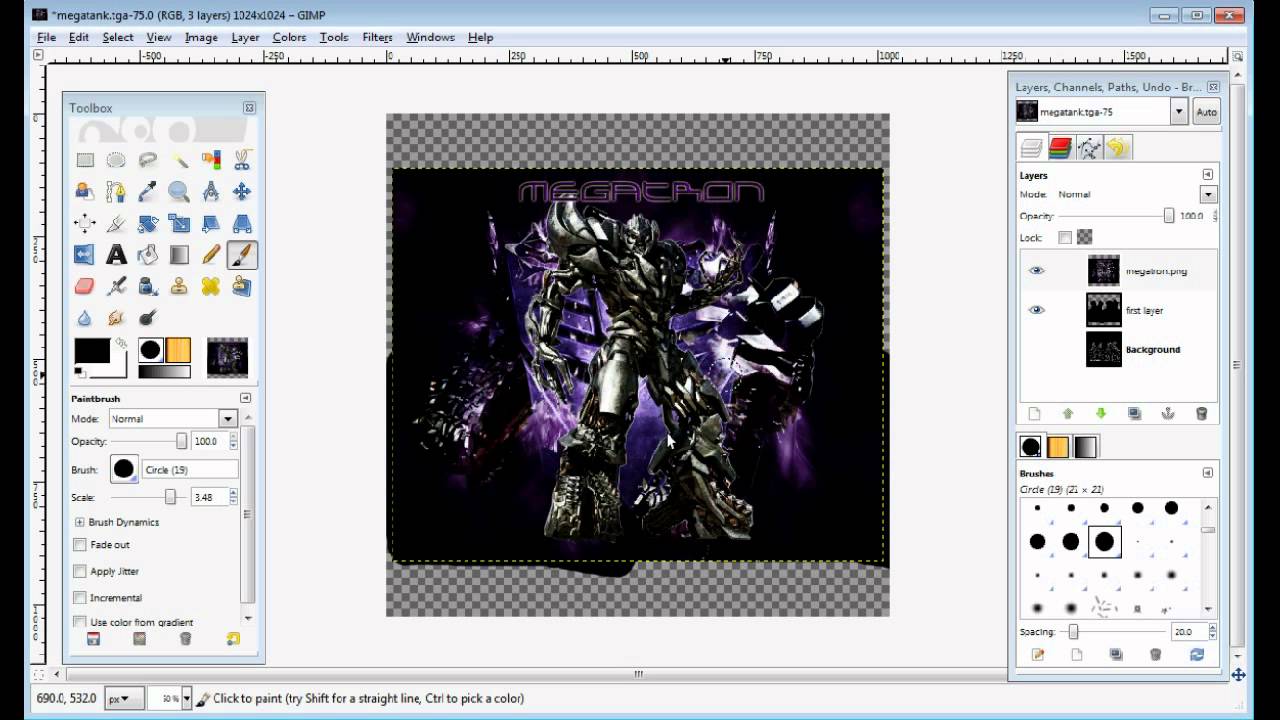
Task: Open the Layers Mode dropdown arrow
Action: [x=1209, y=195]
